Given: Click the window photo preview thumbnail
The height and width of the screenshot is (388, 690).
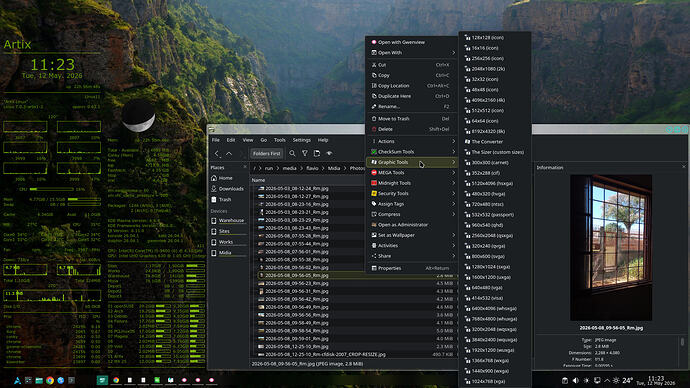Looking at the screenshot, I should [x=611, y=248].
